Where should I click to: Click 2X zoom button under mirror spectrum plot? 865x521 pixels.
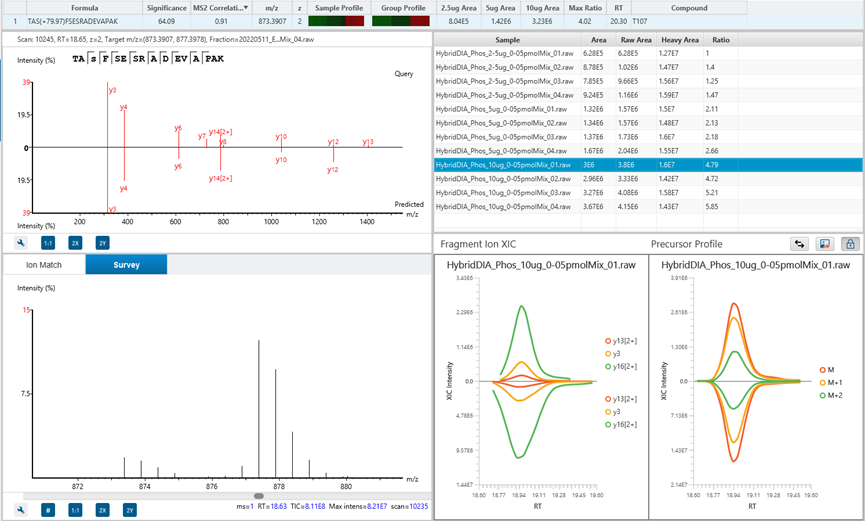click(75, 243)
